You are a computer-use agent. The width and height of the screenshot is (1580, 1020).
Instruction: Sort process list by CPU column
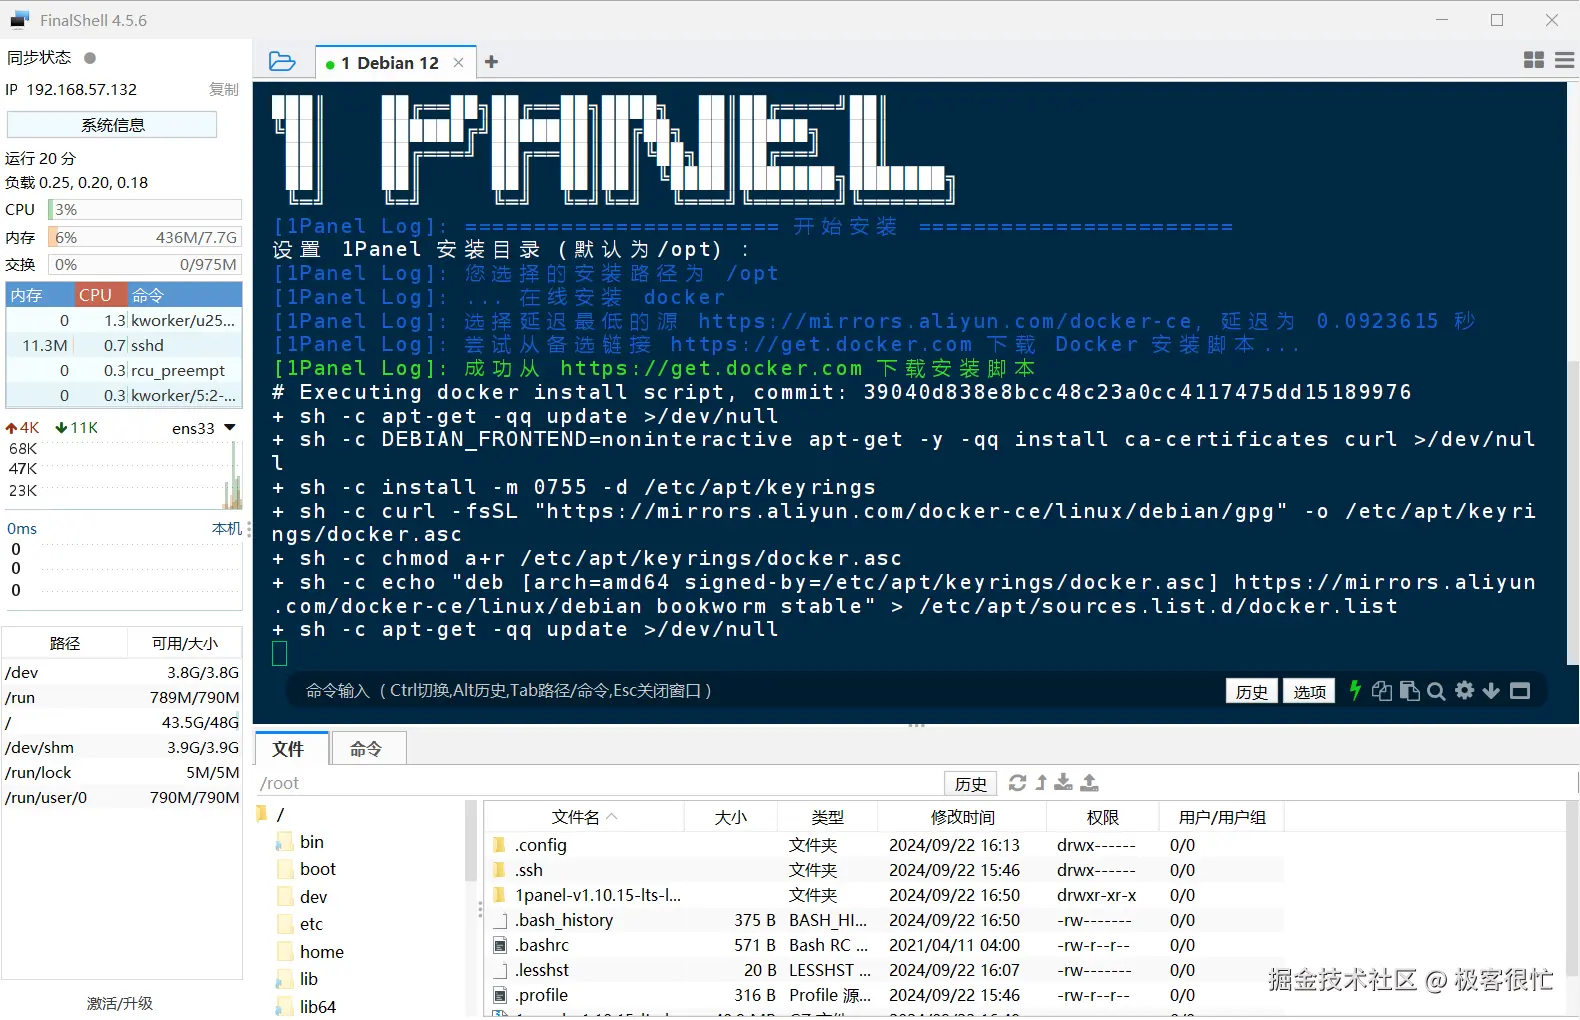click(x=102, y=295)
